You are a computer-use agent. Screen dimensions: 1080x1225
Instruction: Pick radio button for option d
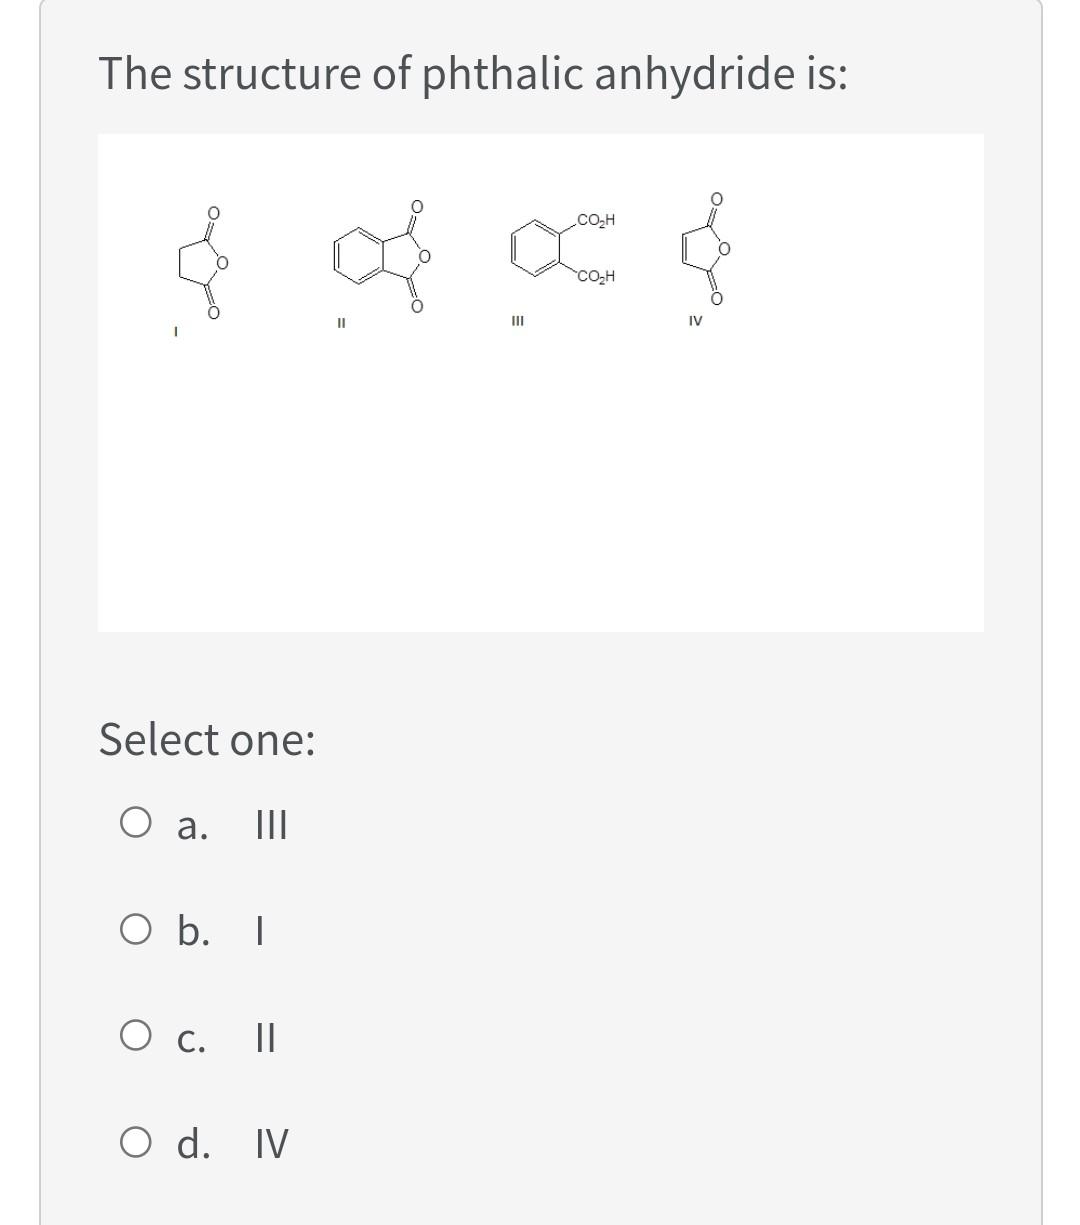tap(135, 1141)
